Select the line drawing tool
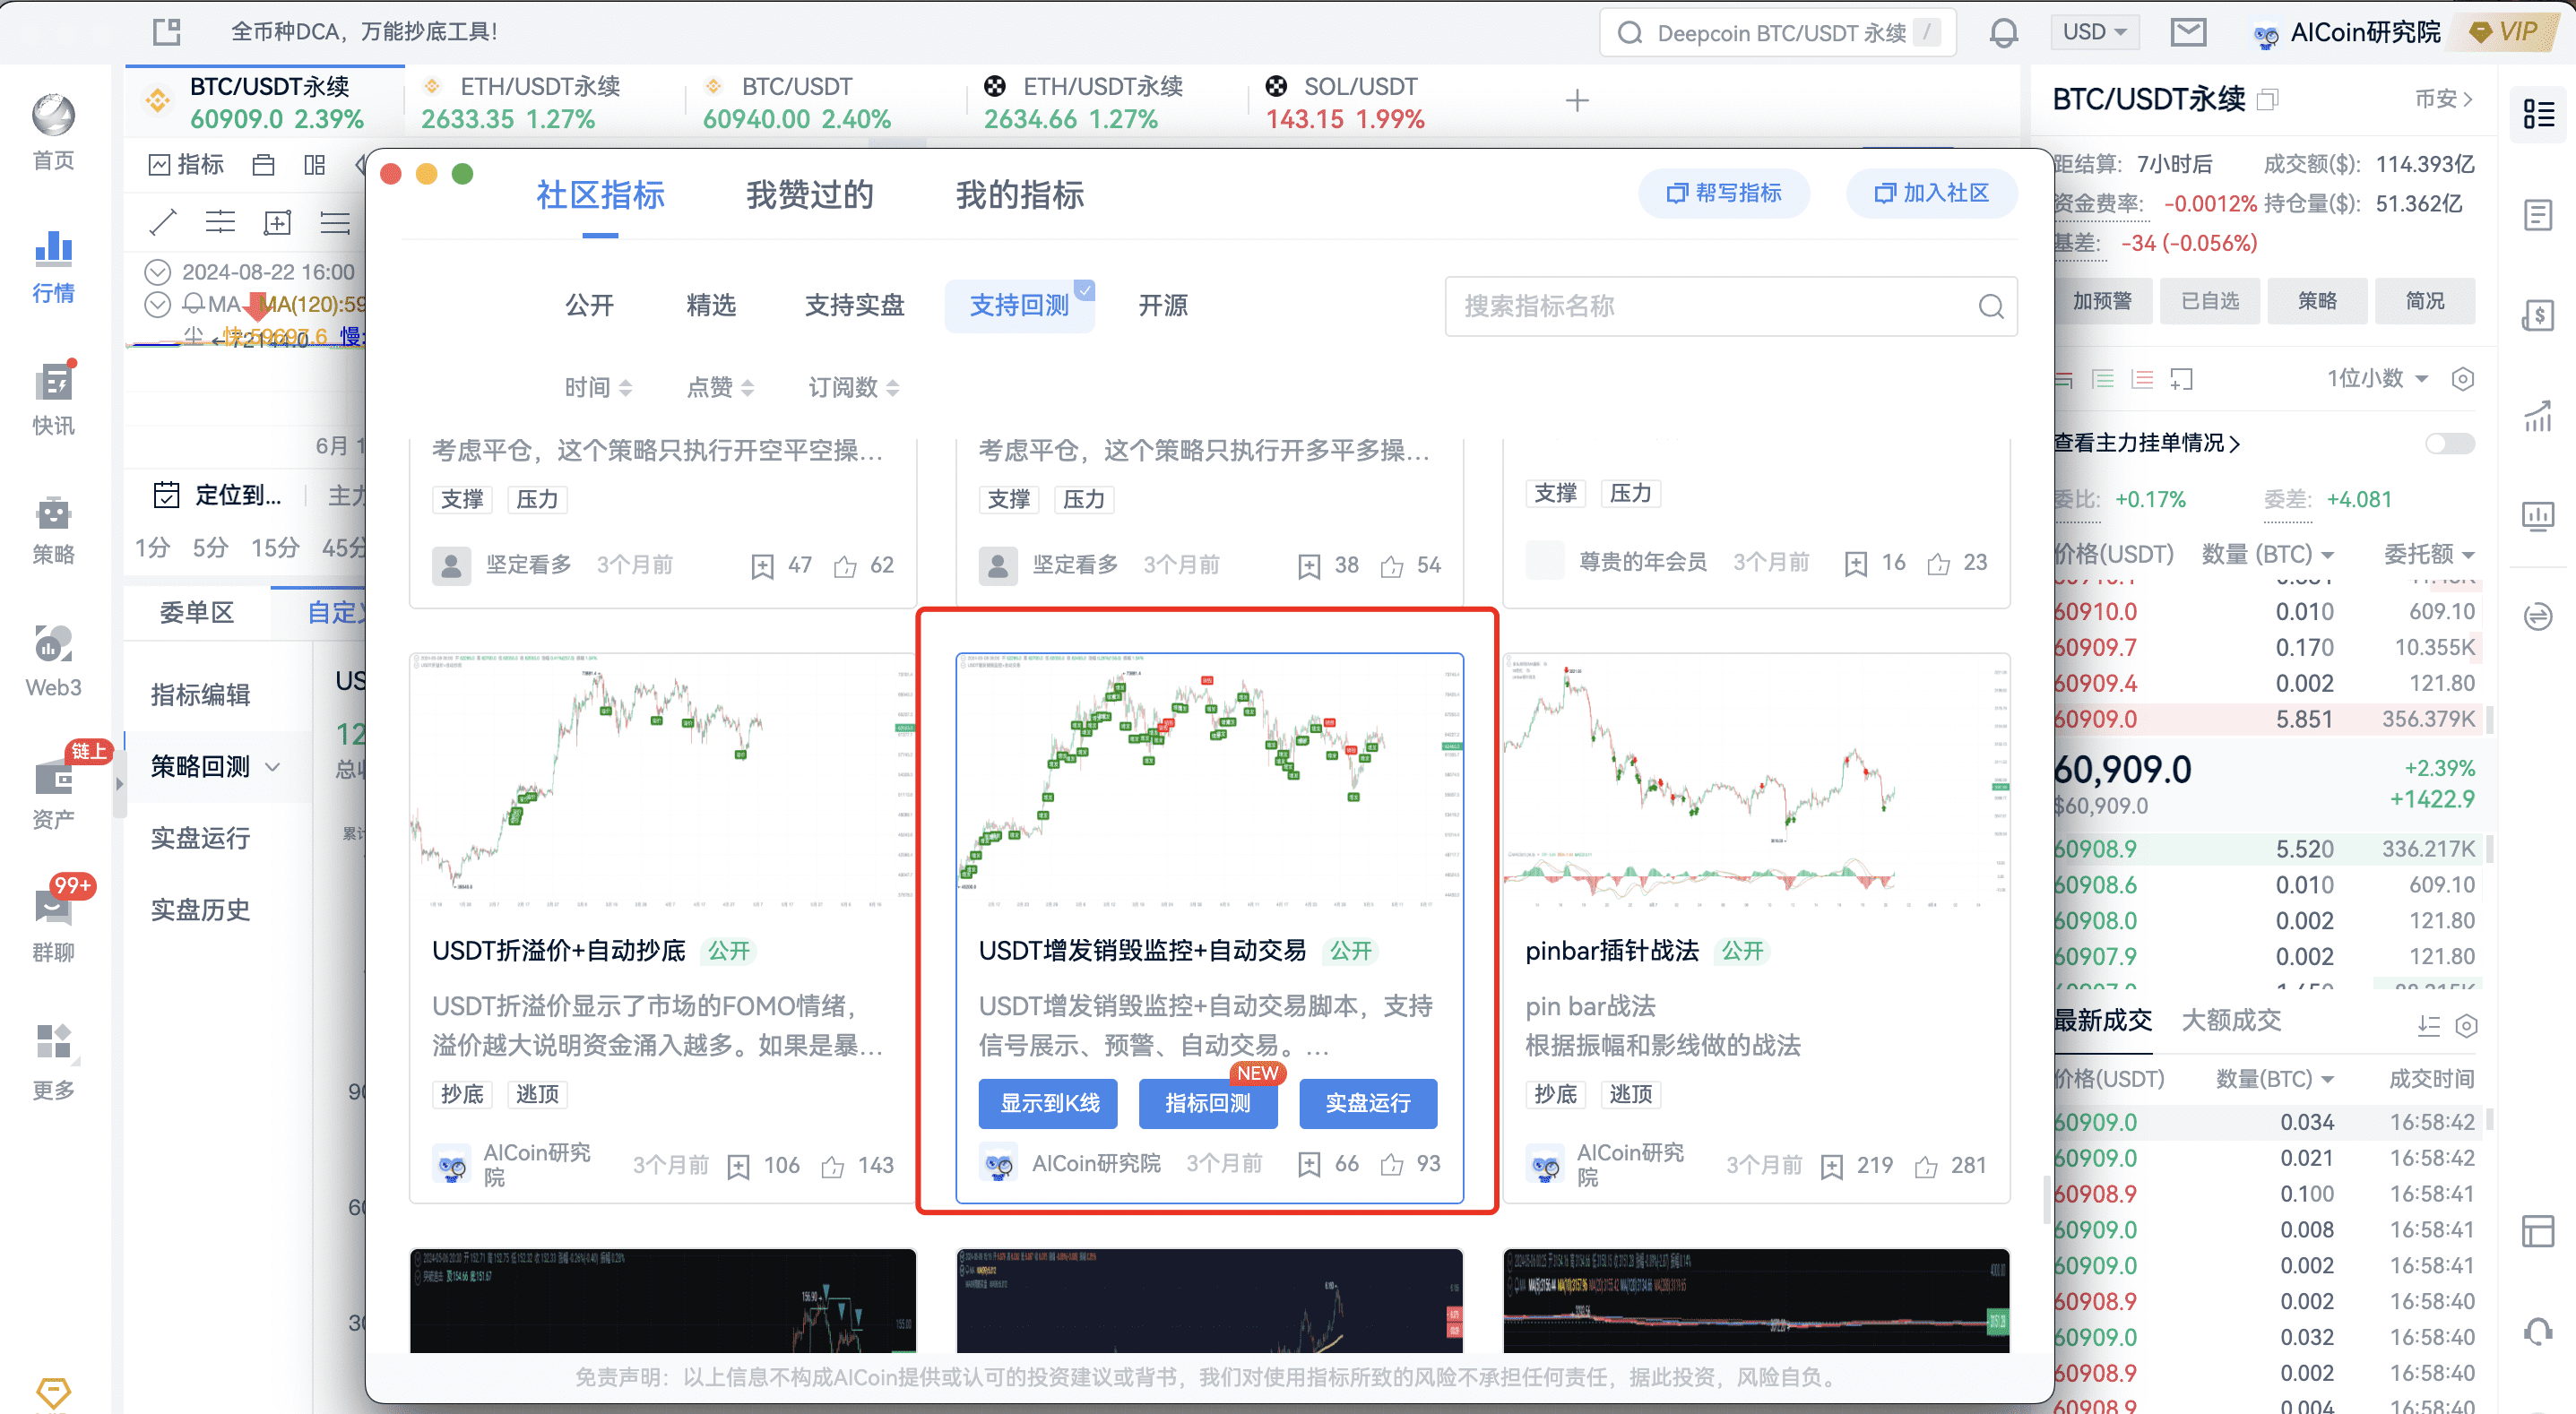The width and height of the screenshot is (2576, 1414). coord(162,222)
